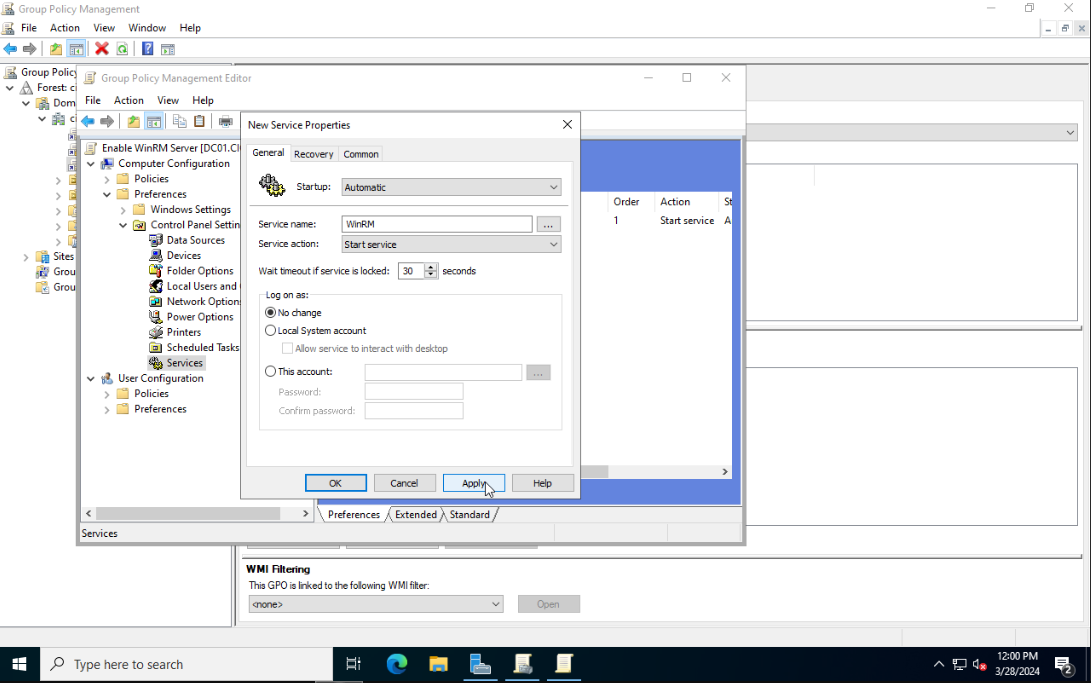
Task: Switch to Extended view tab
Action: [x=415, y=515]
